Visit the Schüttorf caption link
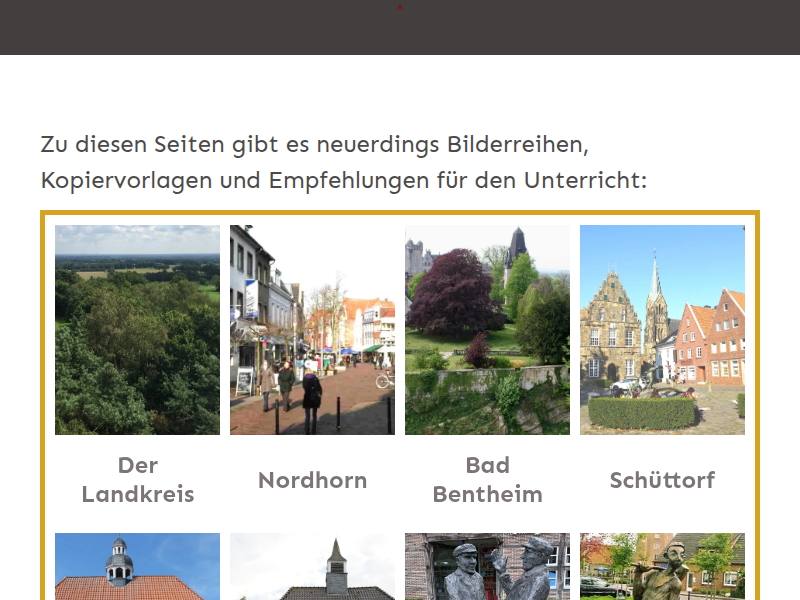This screenshot has height=600, width=800. [662, 480]
